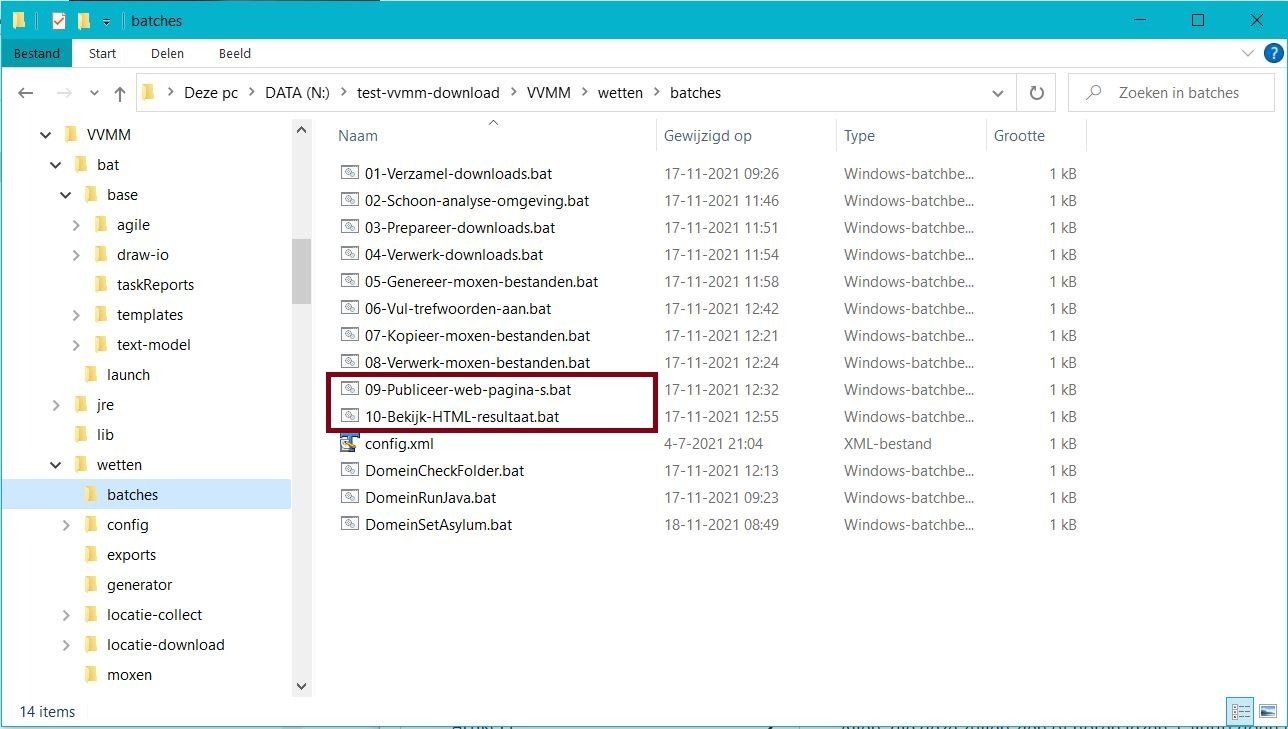This screenshot has height=729, width=1288.
Task: Sort files by 'Gewijzigd op' column
Action: click(707, 136)
